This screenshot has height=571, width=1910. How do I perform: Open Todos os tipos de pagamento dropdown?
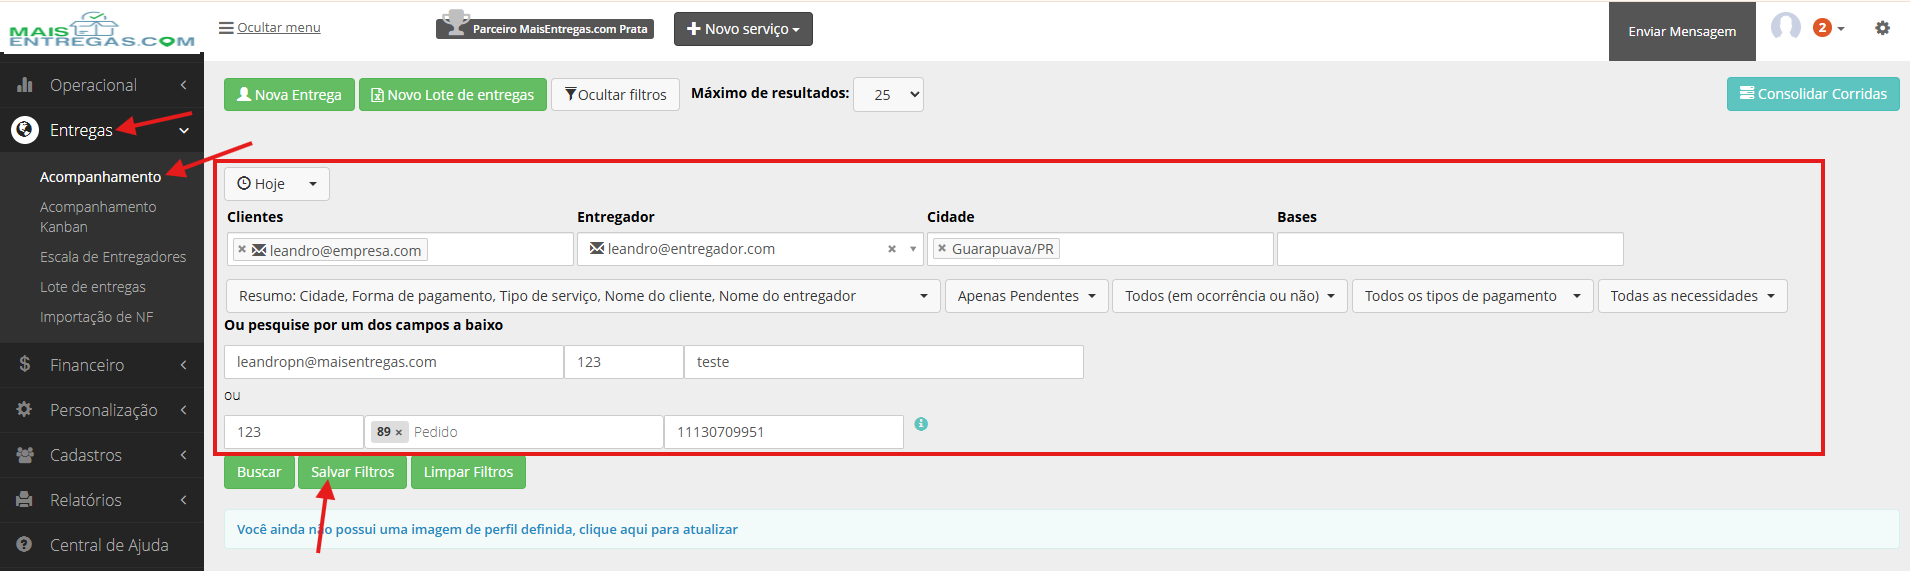(1472, 296)
